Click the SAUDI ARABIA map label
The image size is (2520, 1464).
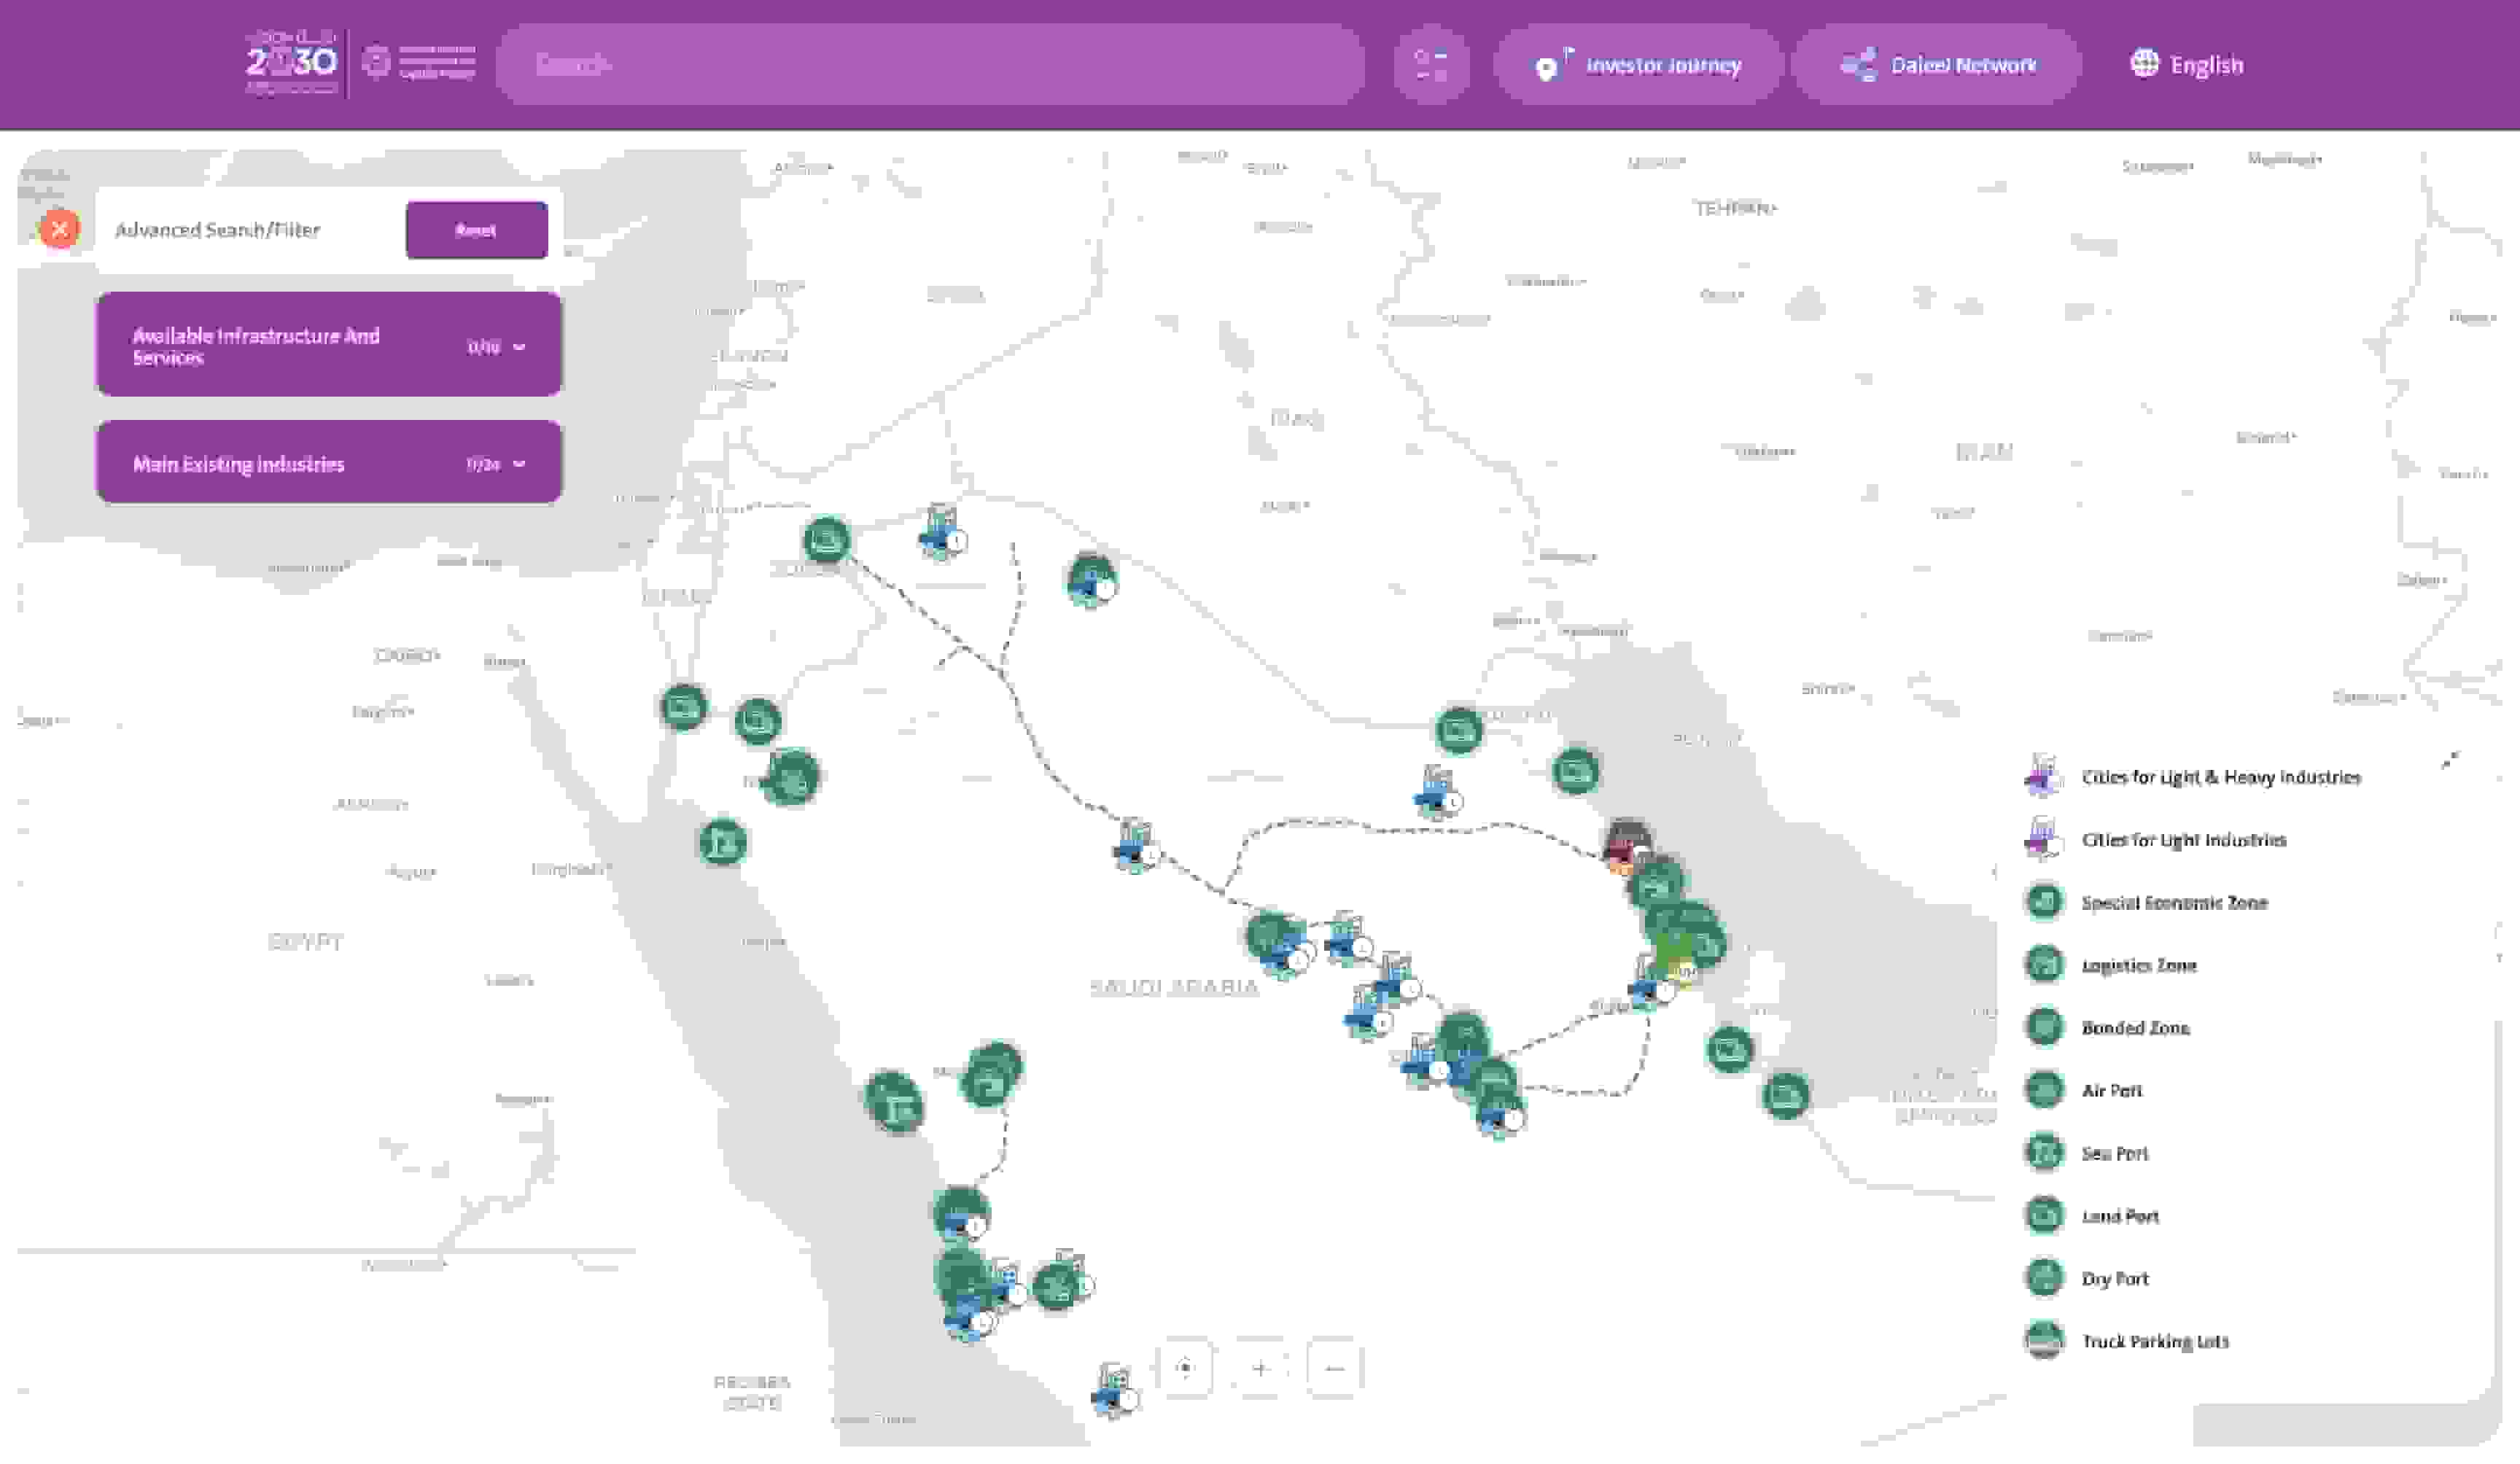pos(1173,987)
